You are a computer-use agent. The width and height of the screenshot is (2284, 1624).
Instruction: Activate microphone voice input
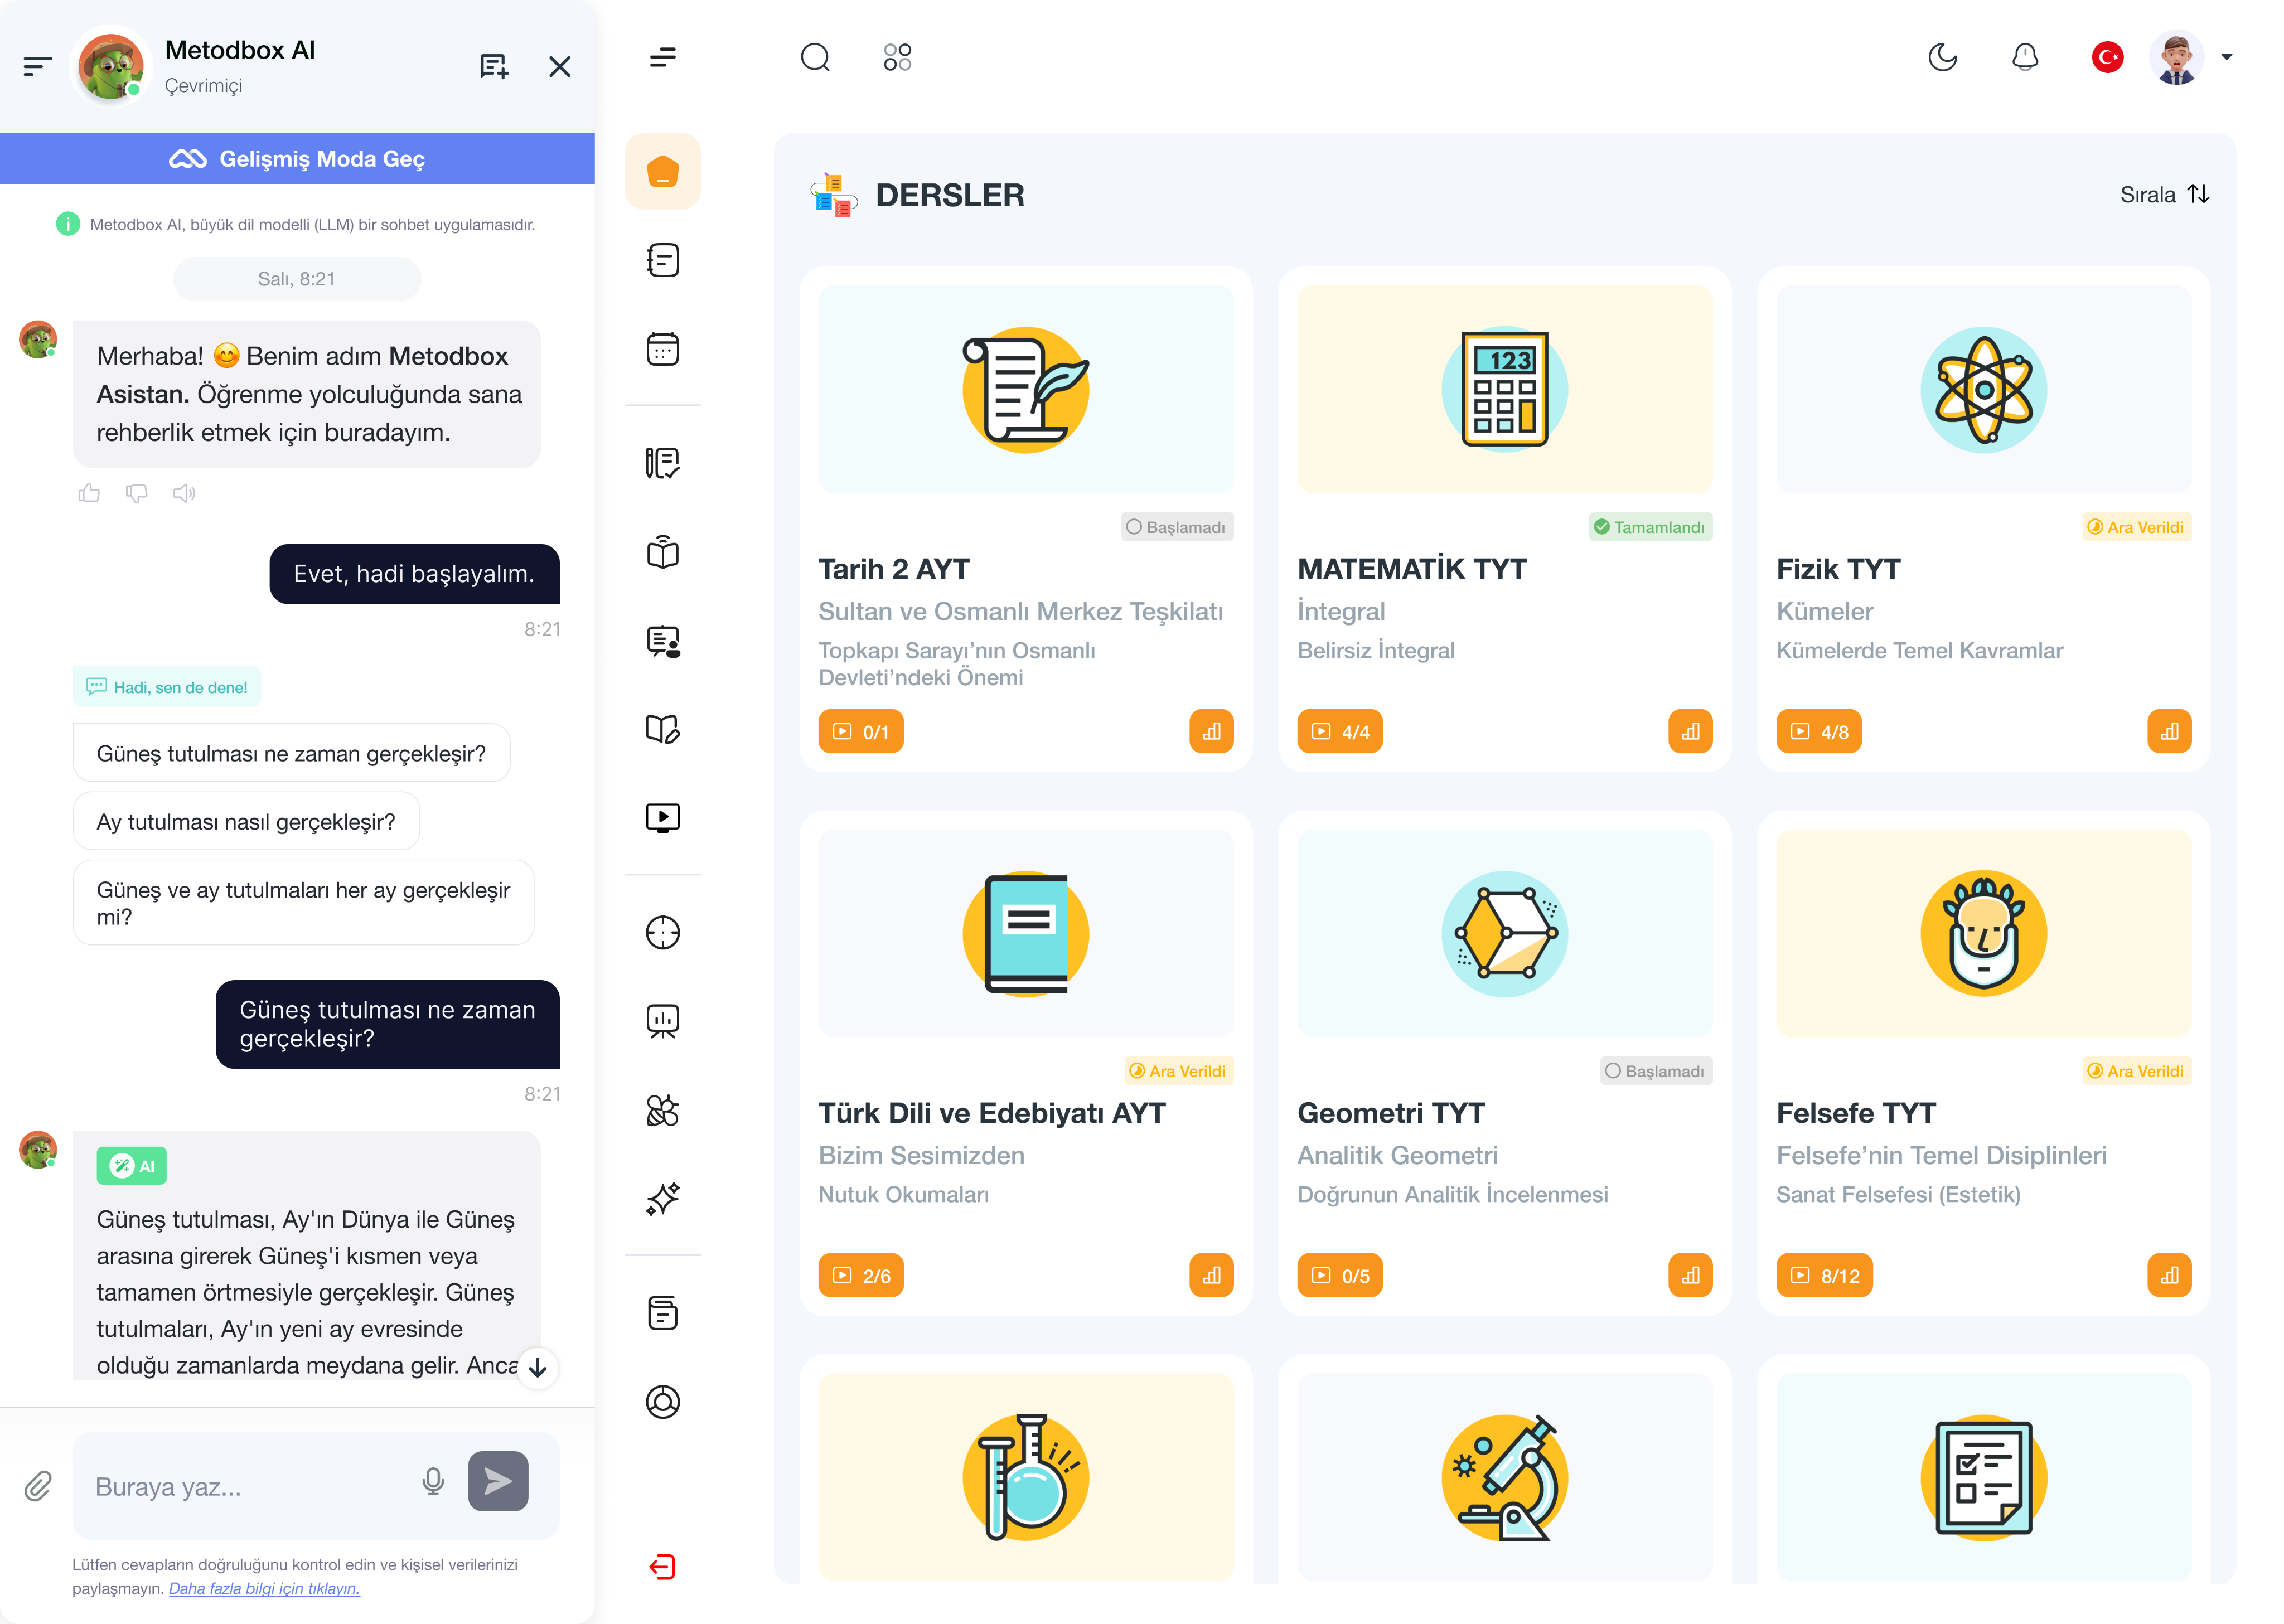pyautogui.click(x=433, y=1481)
